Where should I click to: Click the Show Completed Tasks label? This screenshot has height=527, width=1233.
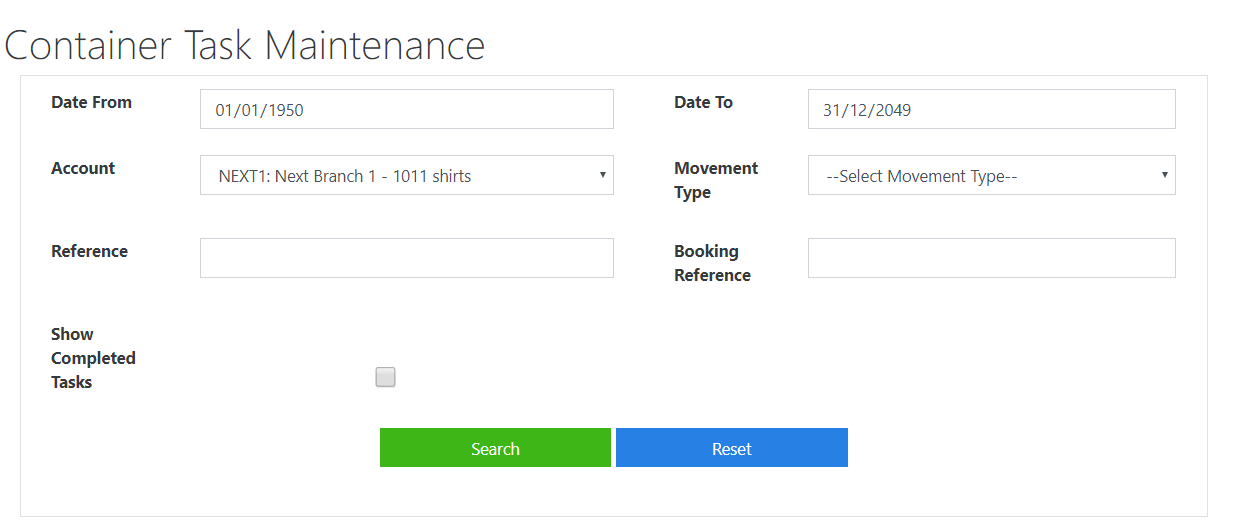93,358
